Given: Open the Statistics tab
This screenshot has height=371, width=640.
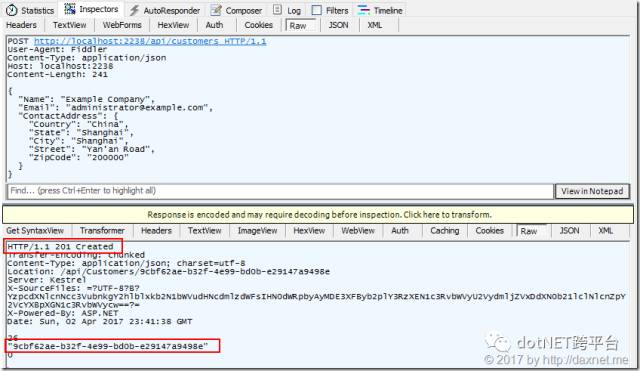Looking at the screenshot, I should [x=30, y=10].
